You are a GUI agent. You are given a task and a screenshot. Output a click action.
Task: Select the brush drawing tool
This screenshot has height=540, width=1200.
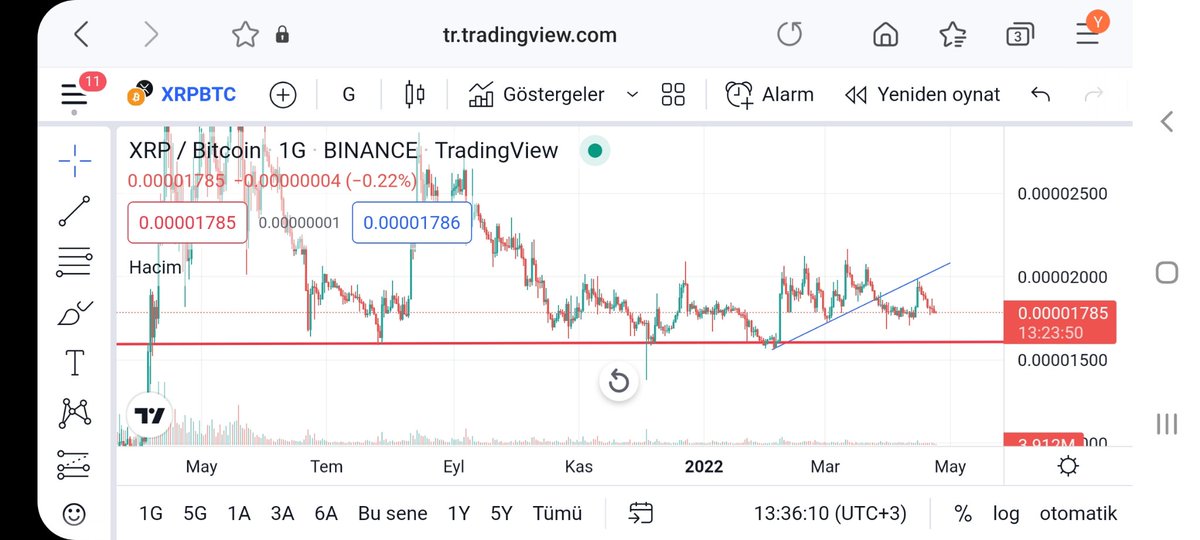(75, 314)
